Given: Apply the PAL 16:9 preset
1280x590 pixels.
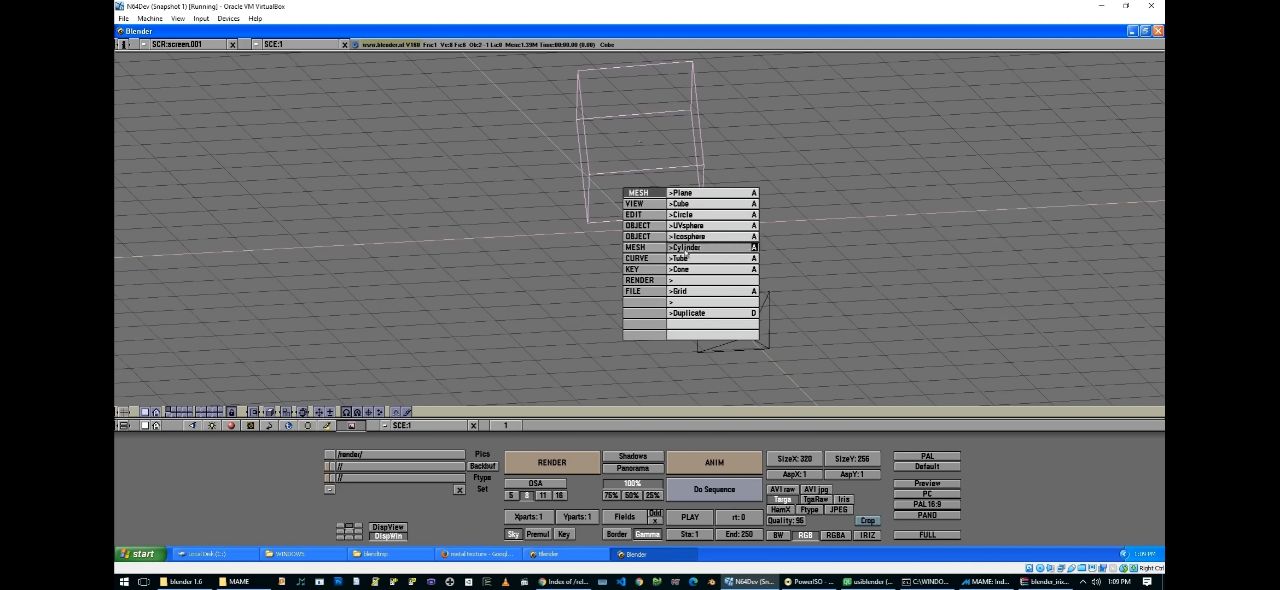Looking at the screenshot, I should [927, 504].
